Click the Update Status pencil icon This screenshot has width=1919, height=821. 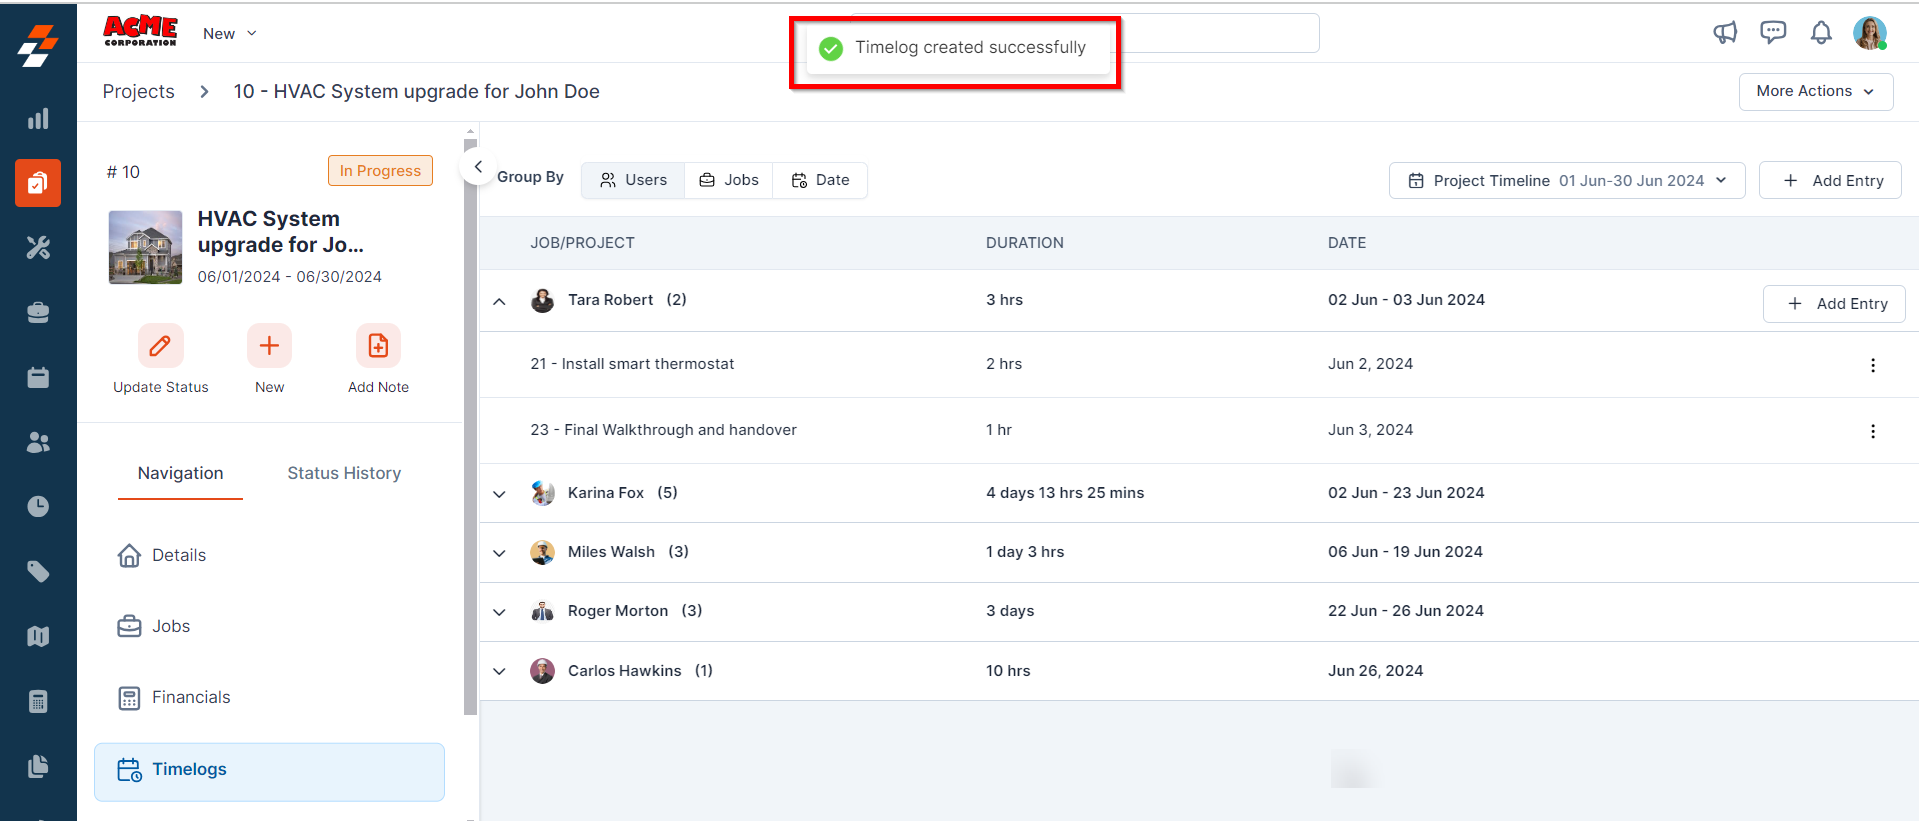click(x=160, y=346)
